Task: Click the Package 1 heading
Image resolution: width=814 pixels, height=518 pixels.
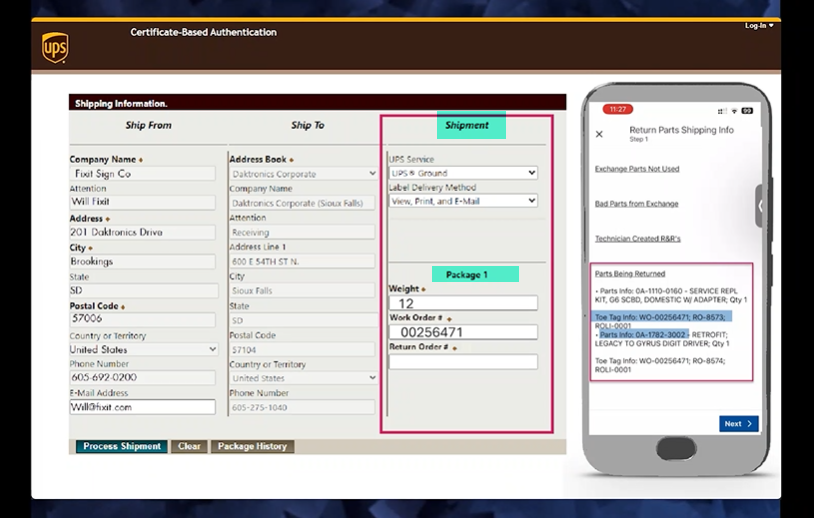Action: tap(467, 275)
